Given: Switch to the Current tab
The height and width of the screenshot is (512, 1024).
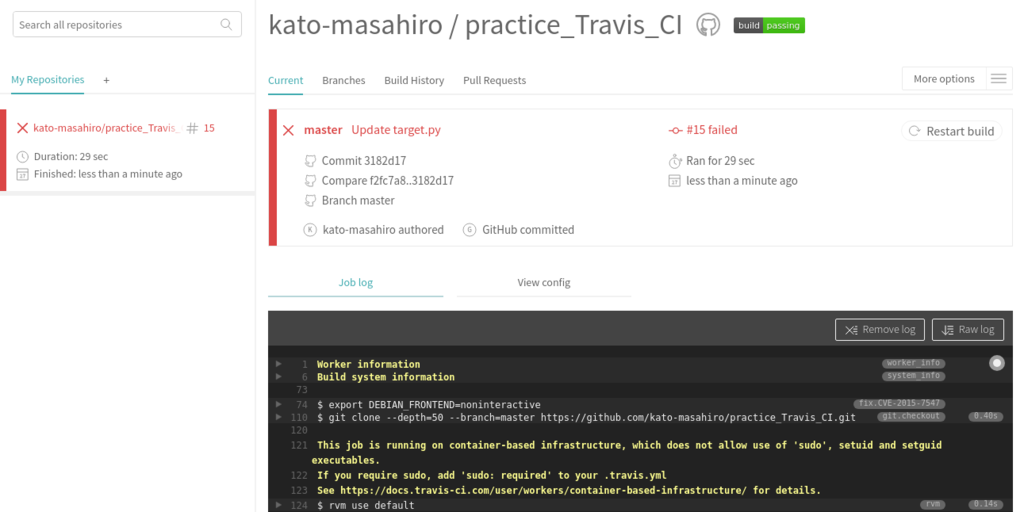Looking at the screenshot, I should point(285,80).
